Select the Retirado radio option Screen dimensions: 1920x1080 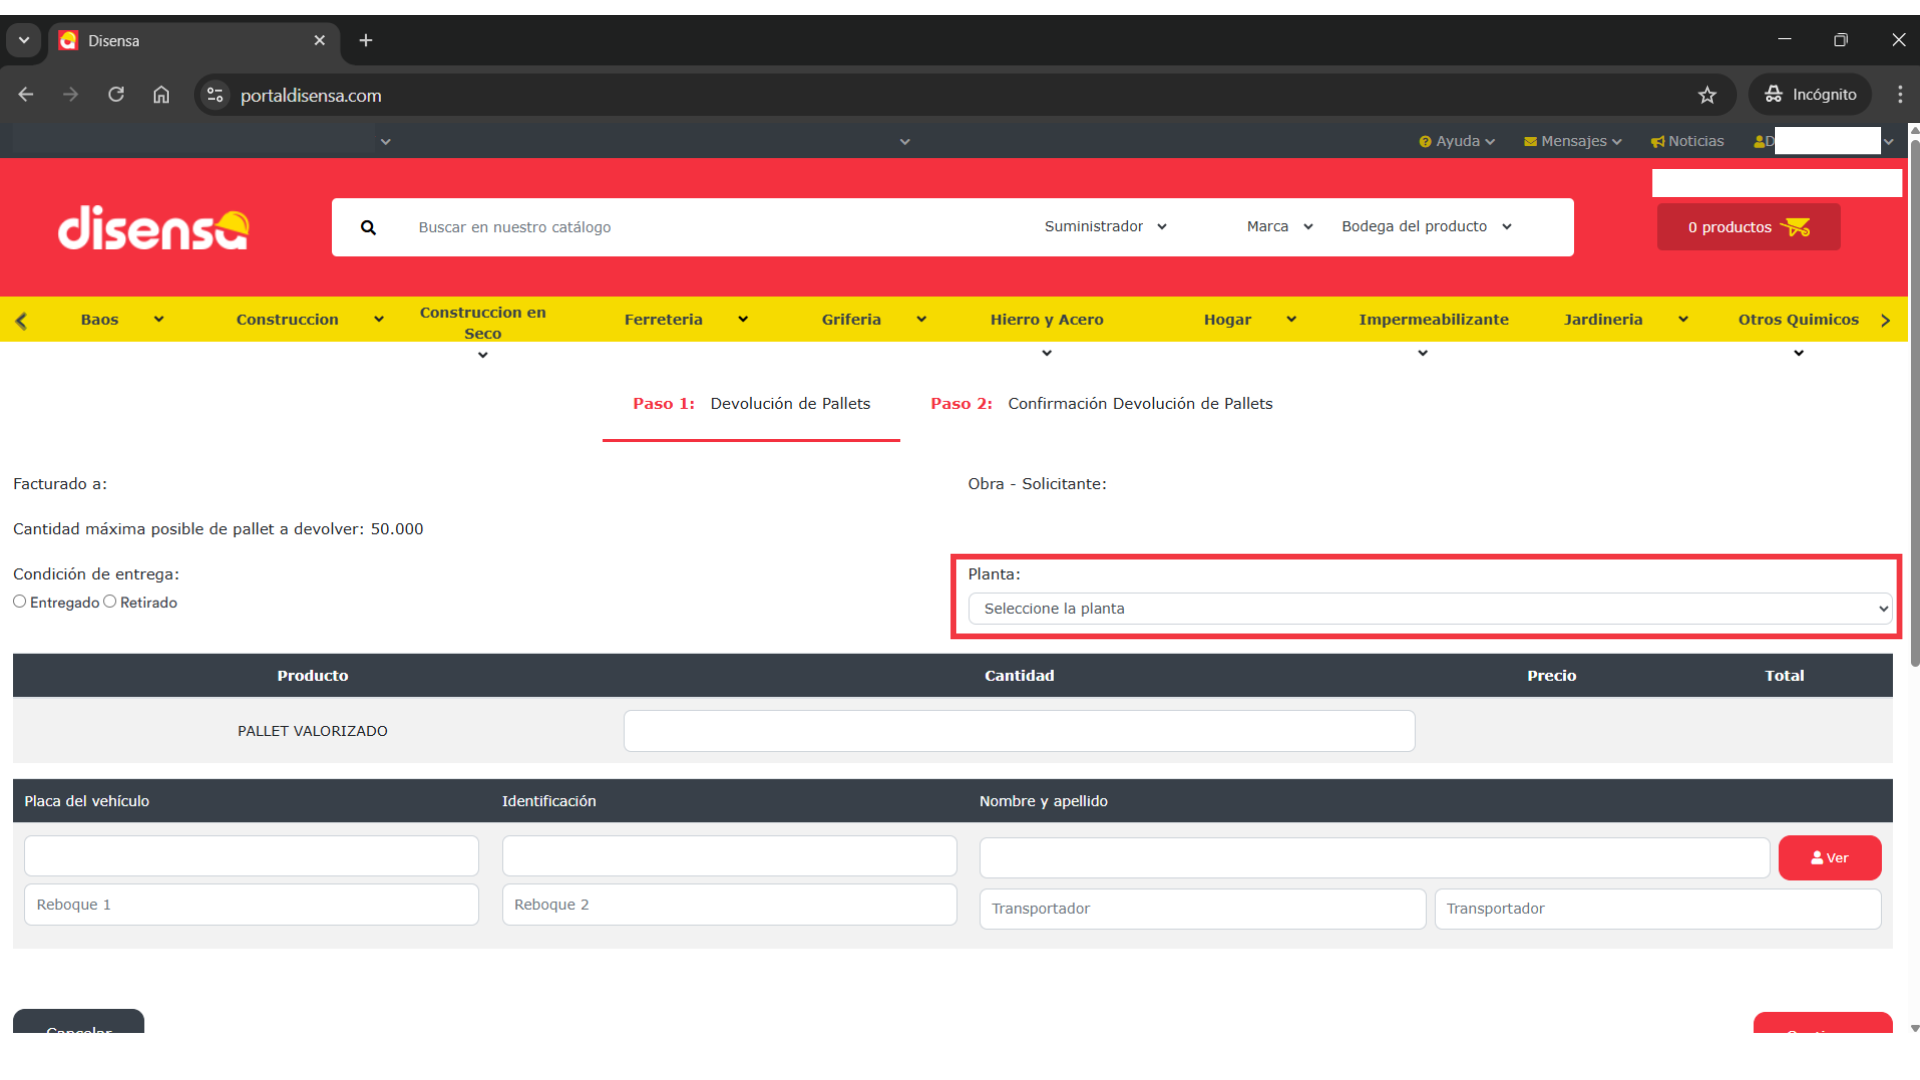click(x=110, y=602)
